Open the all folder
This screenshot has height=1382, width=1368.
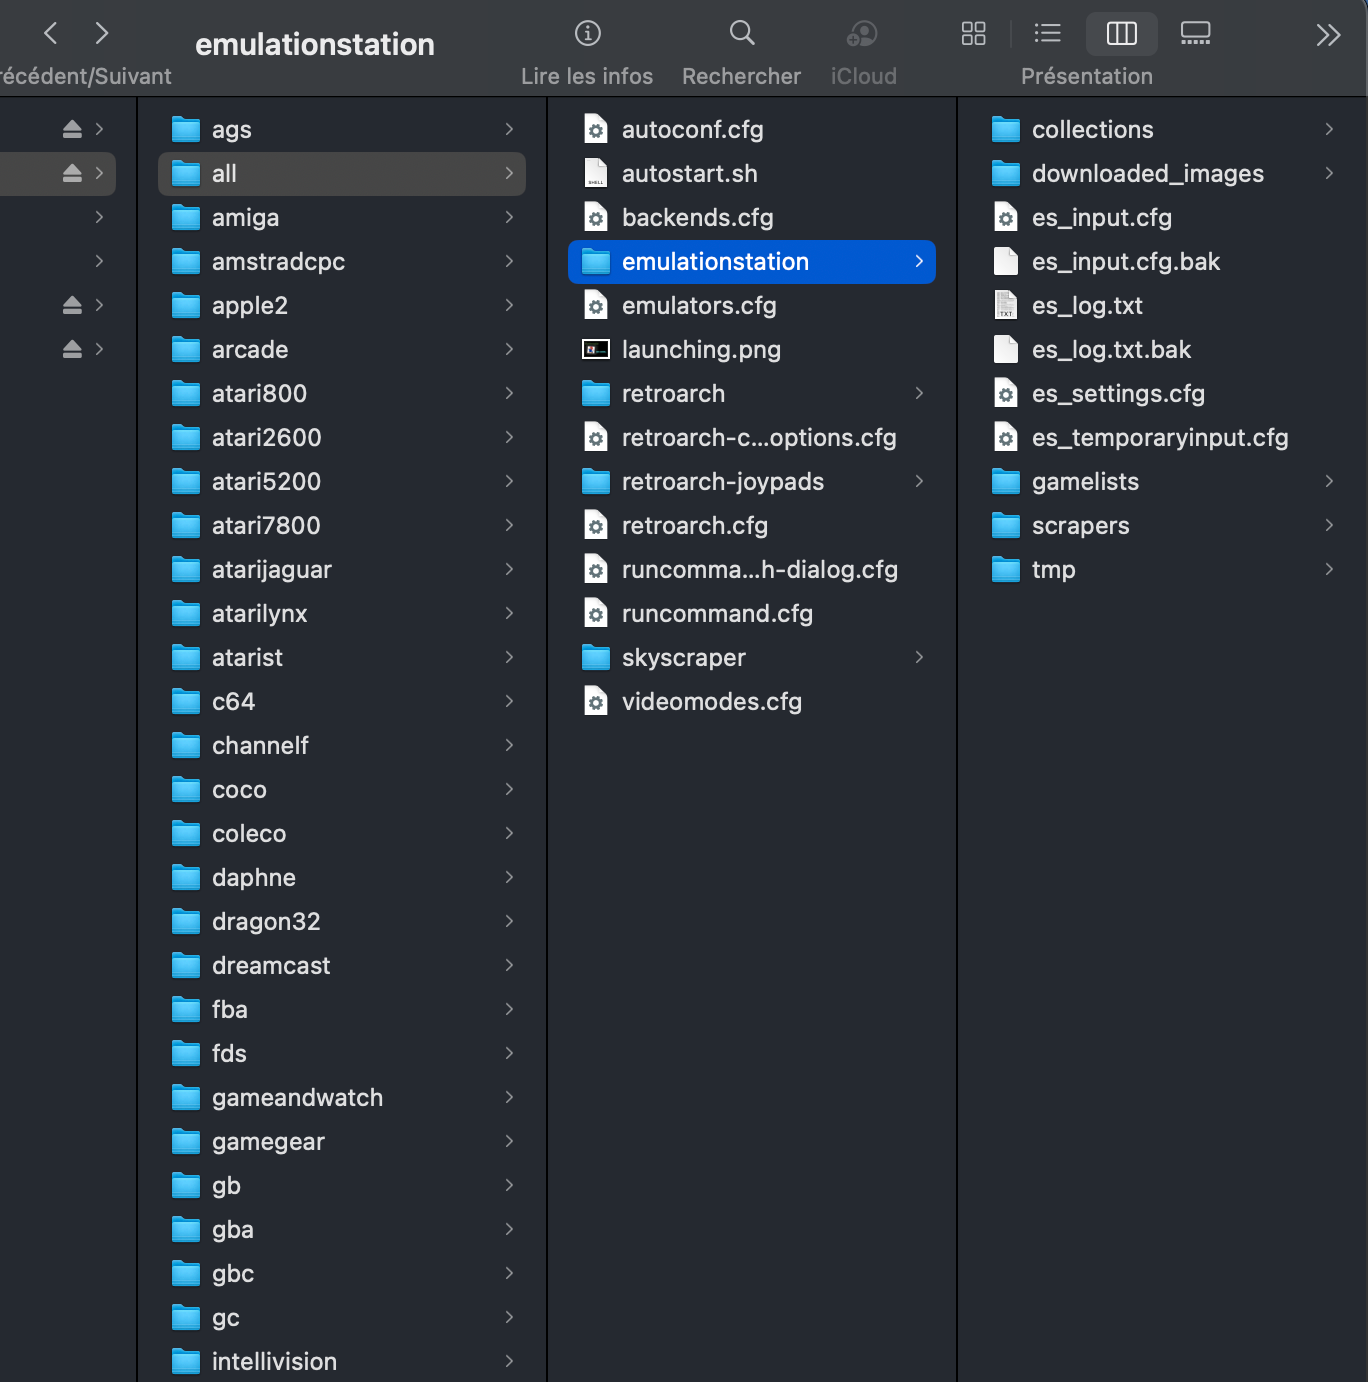pyautogui.click(x=342, y=173)
